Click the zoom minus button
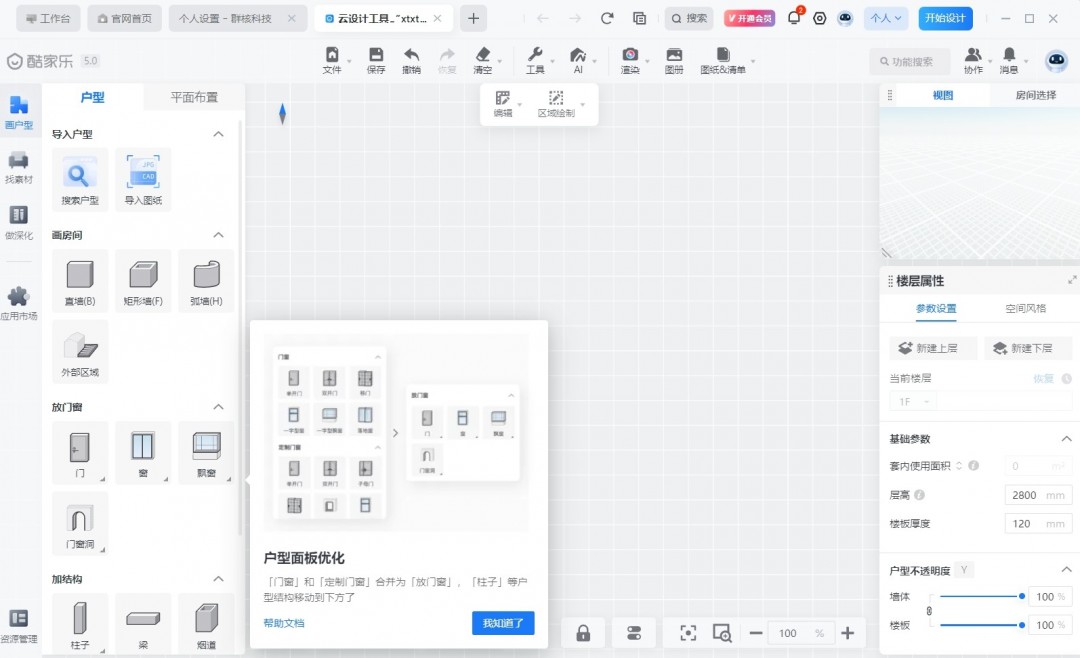1080x658 pixels. coord(756,633)
